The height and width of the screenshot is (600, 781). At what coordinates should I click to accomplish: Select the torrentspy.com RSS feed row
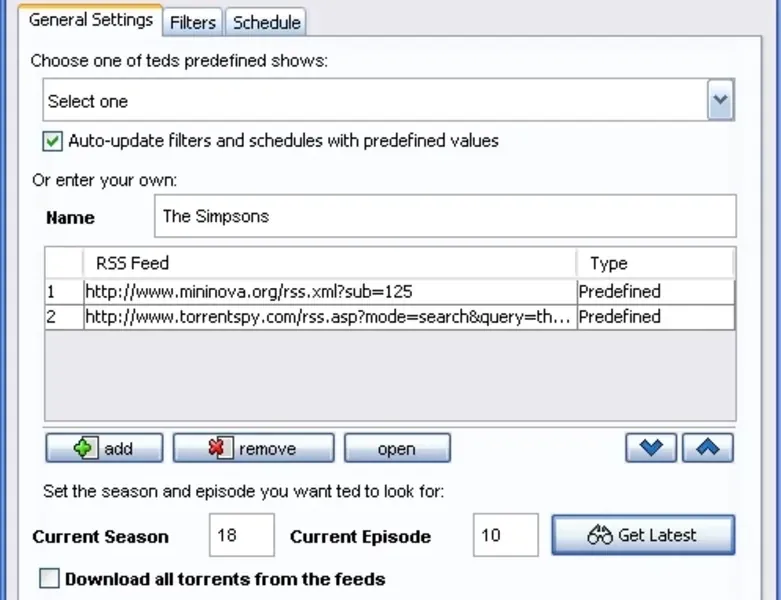coord(390,317)
